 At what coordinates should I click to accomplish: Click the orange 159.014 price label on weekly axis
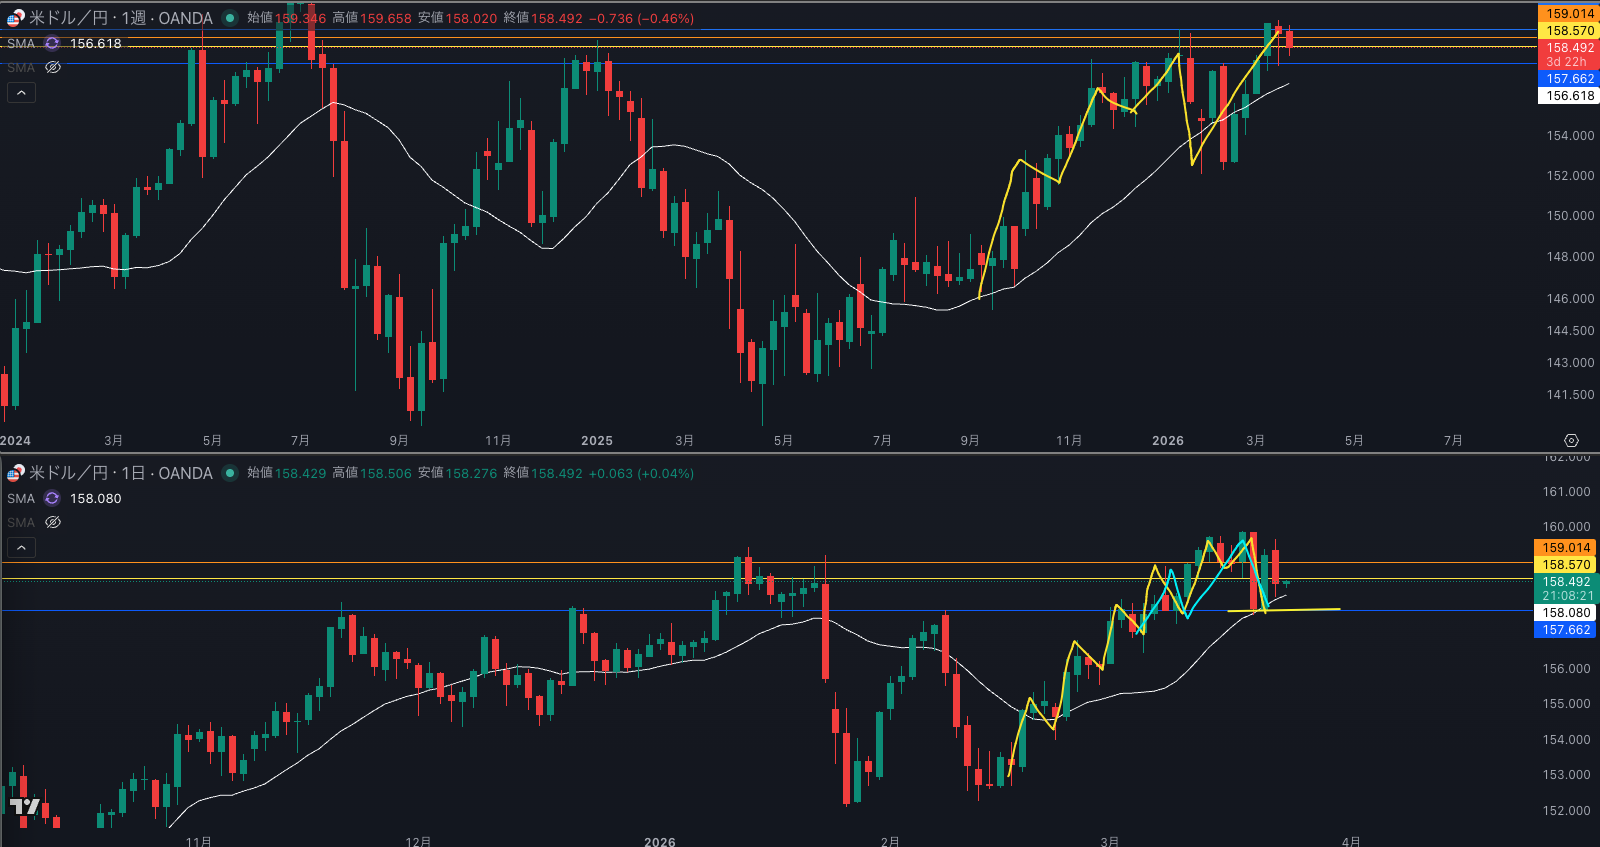(x=1568, y=14)
